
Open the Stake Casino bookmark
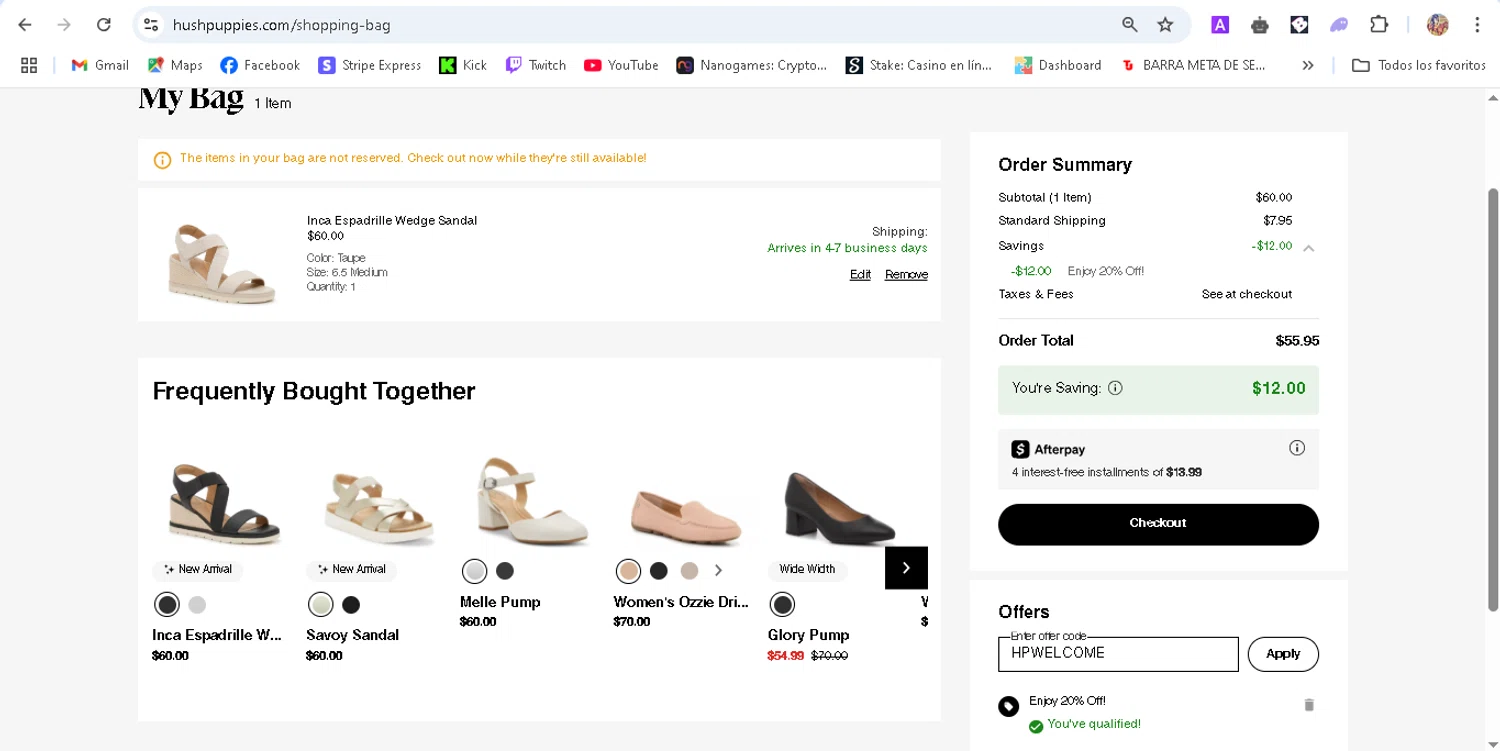tap(919, 65)
